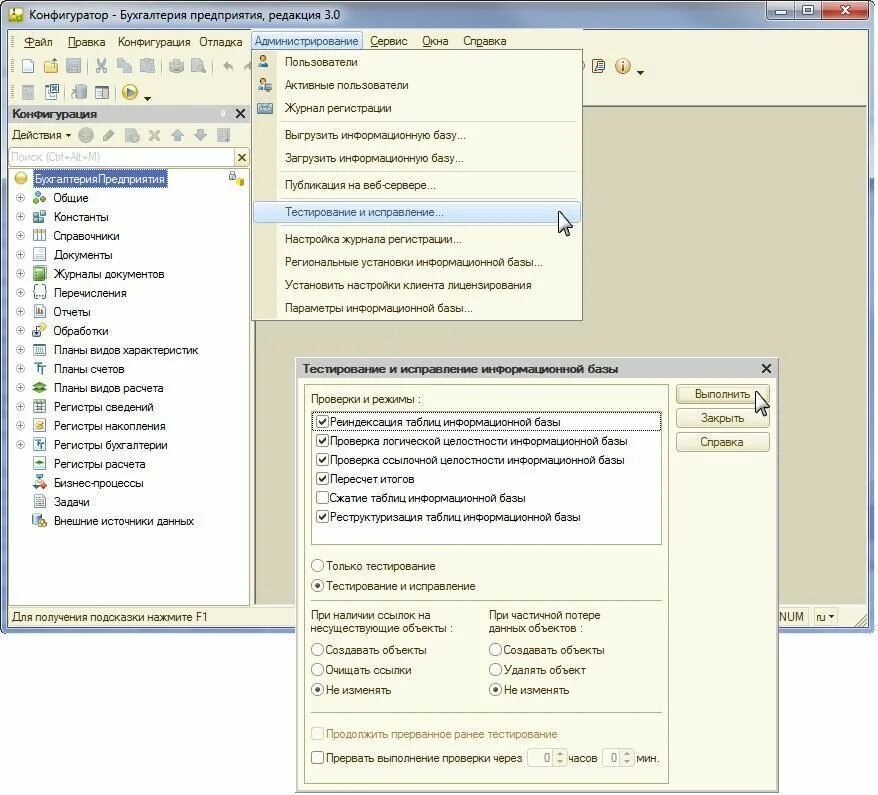
Task: Click the sort grid icon in the Configuration panel toolbar
Action: [x=223, y=135]
